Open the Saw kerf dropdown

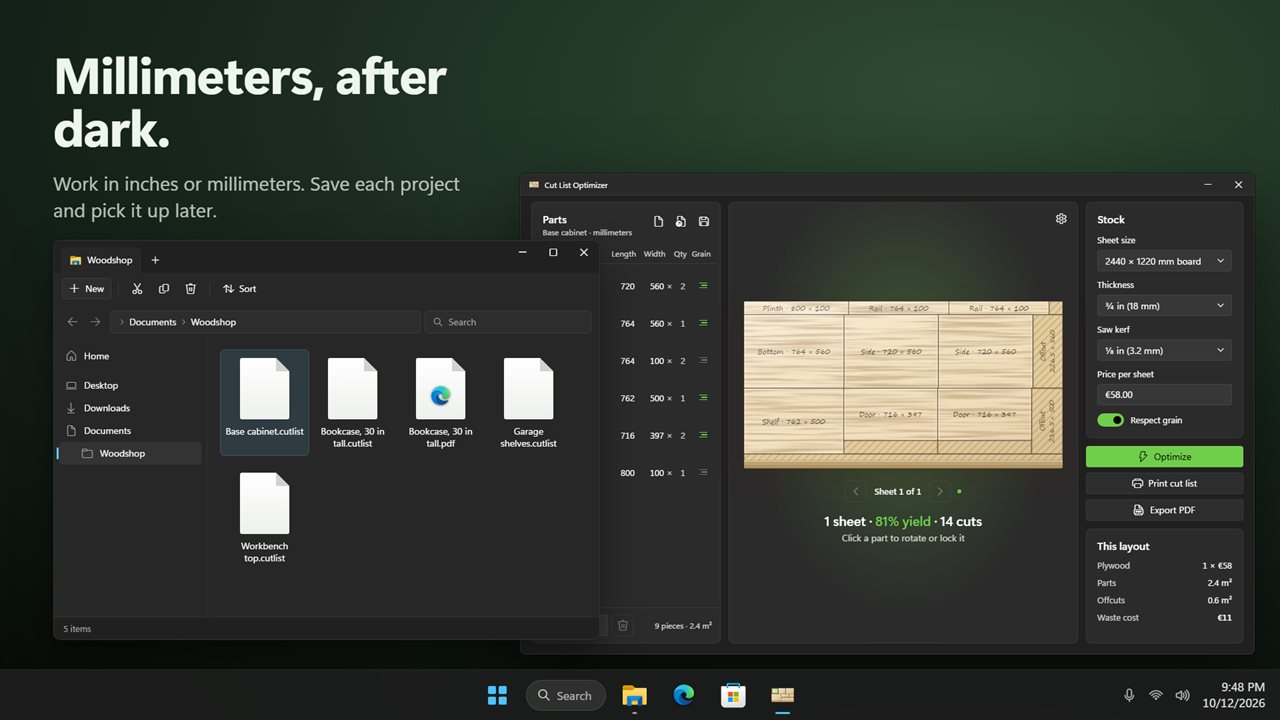tap(1164, 350)
